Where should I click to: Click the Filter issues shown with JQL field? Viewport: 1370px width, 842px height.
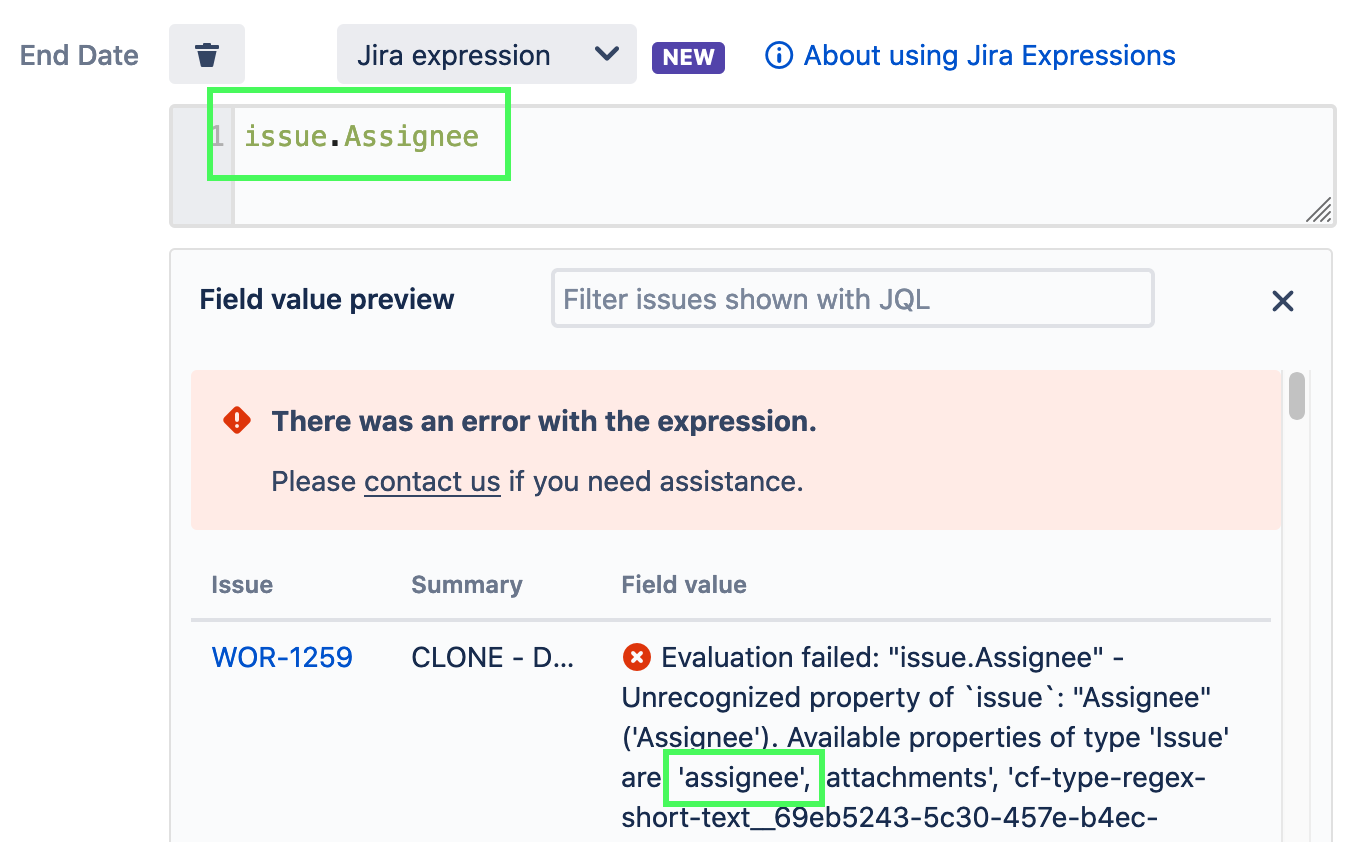(851, 298)
